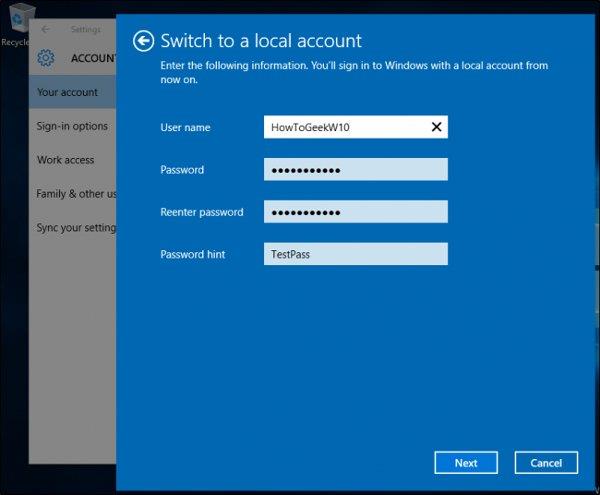Clear the User name field with X
The image size is (600, 495).
(x=436, y=127)
